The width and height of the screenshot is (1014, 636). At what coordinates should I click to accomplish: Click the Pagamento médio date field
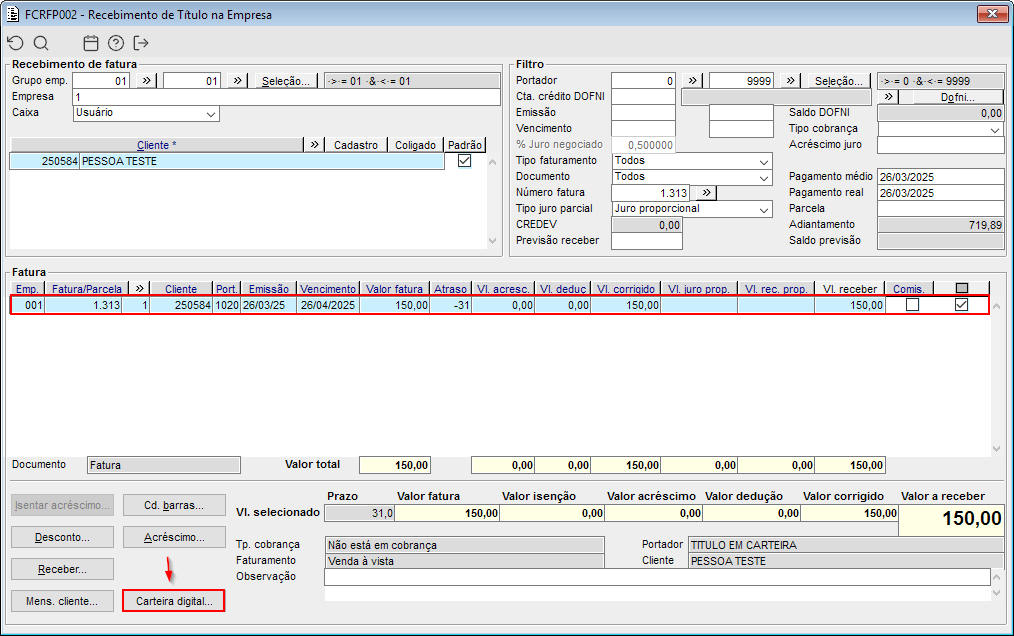[940, 177]
